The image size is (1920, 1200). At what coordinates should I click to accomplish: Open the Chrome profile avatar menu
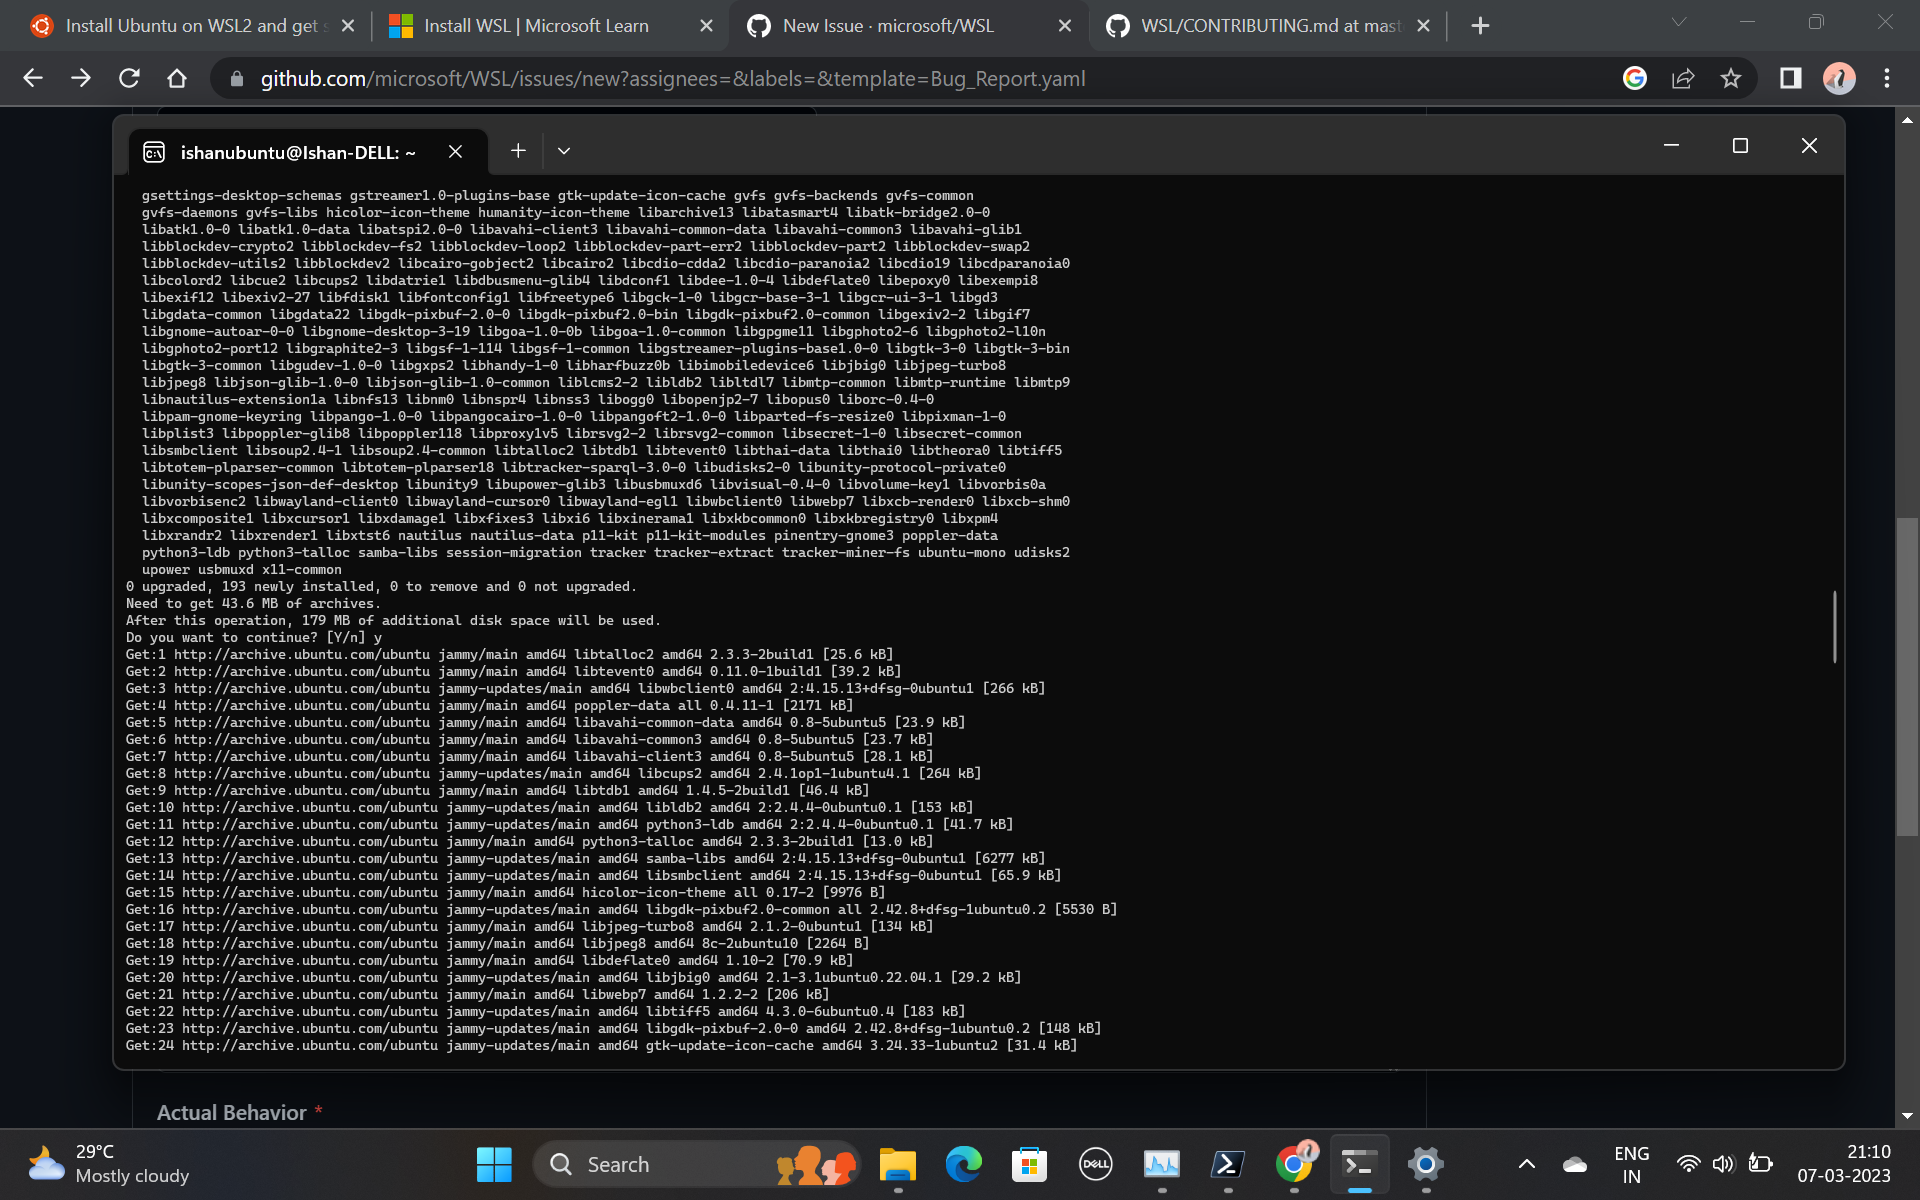(x=1840, y=78)
